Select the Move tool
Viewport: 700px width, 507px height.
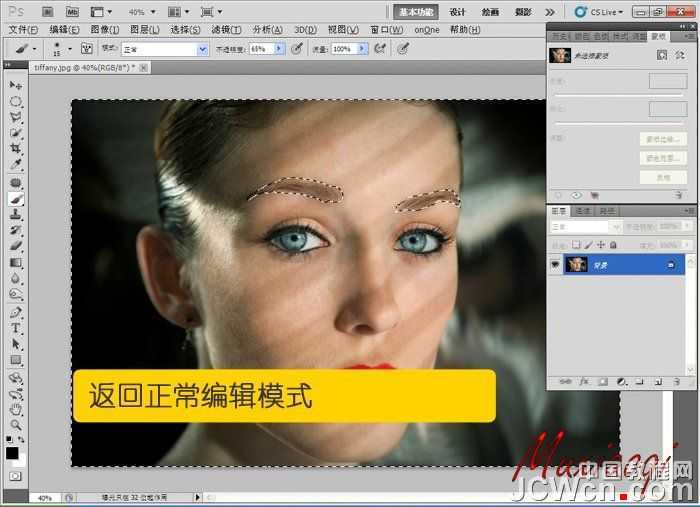coord(16,85)
